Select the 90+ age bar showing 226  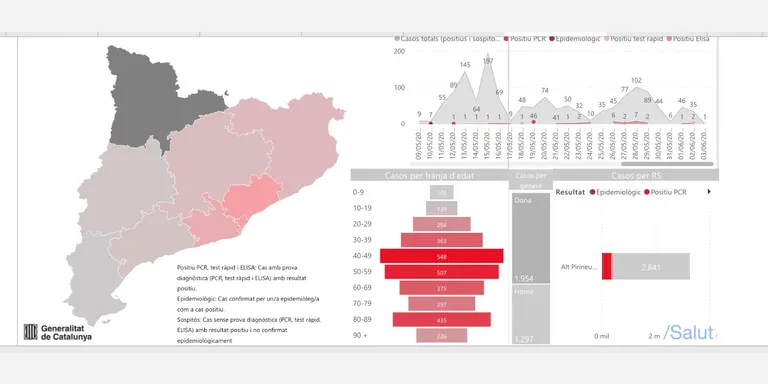tap(442, 336)
